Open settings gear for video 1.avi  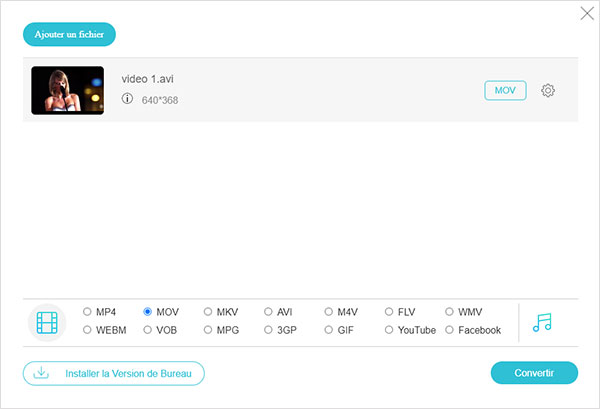tap(548, 91)
